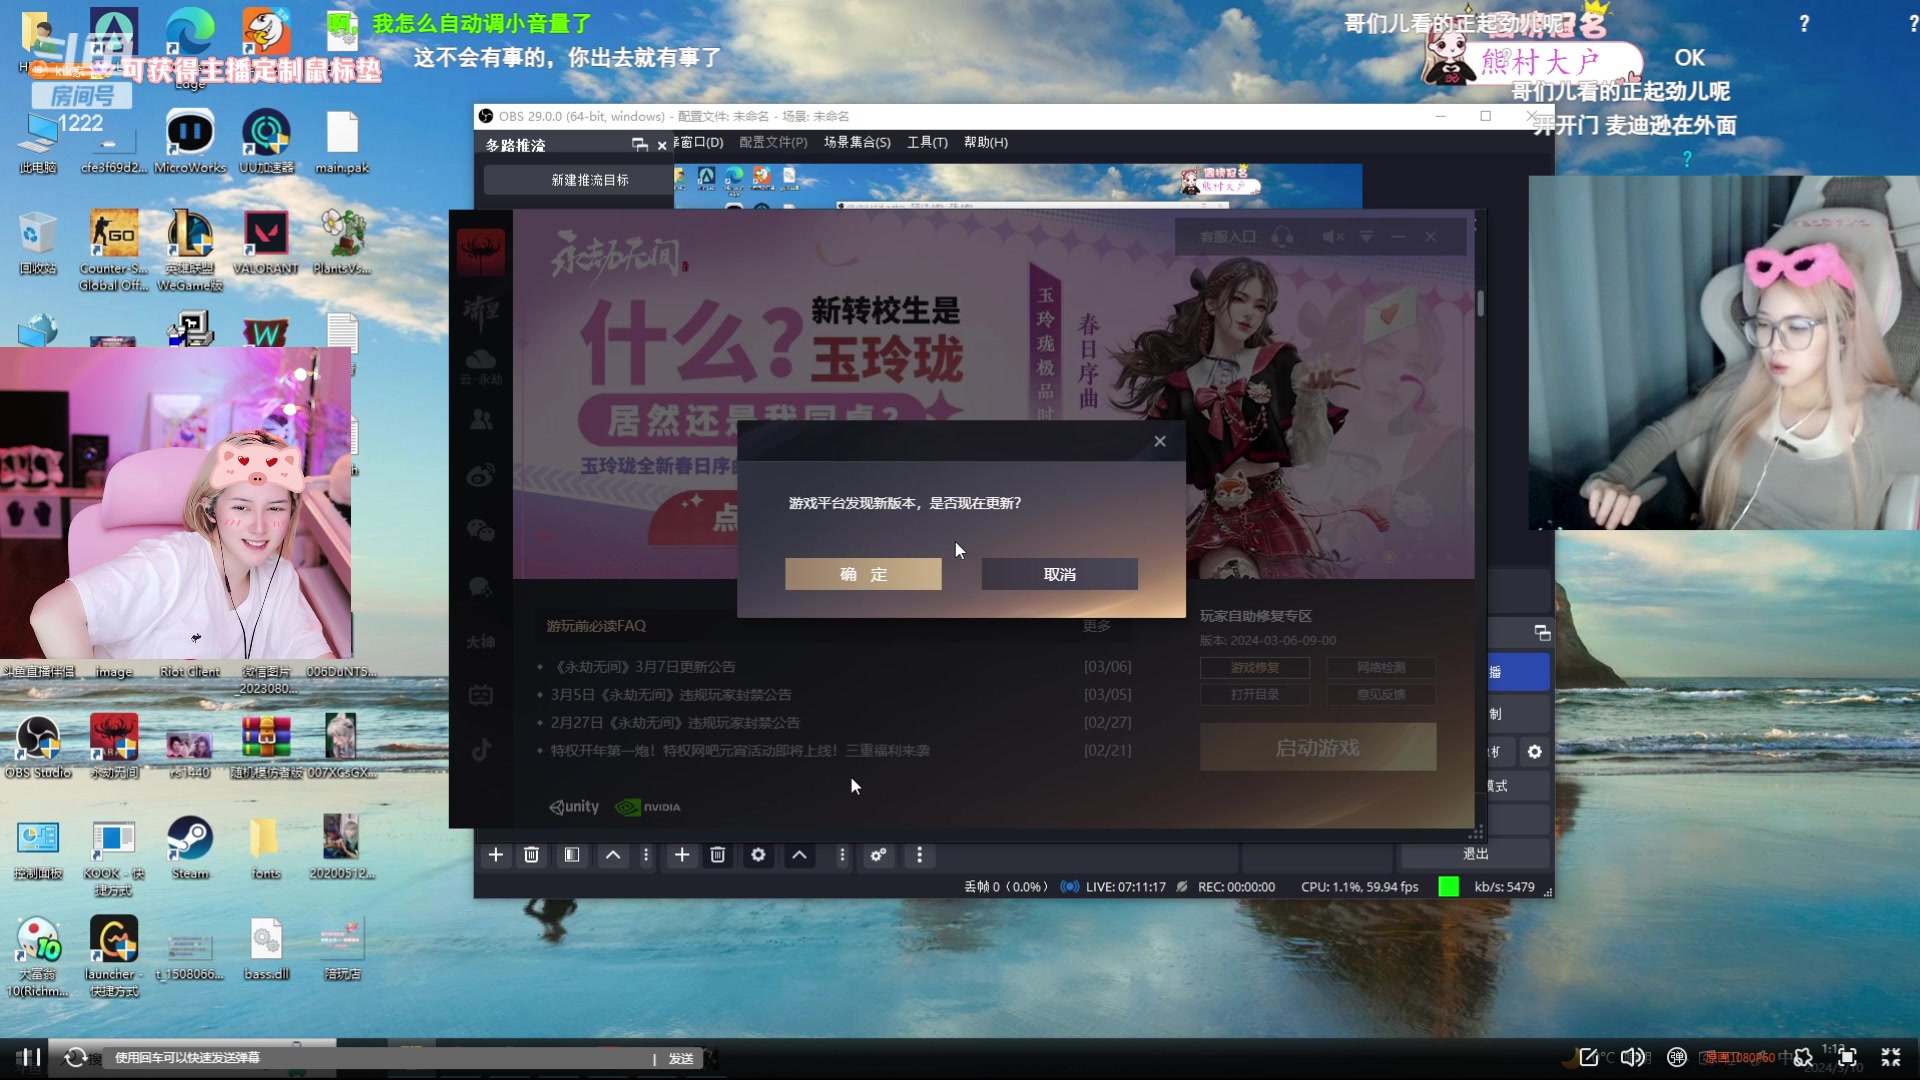The image size is (1920, 1080).
Task: Open the friends sidebar icon in launcher
Action: click(x=481, y=420)
